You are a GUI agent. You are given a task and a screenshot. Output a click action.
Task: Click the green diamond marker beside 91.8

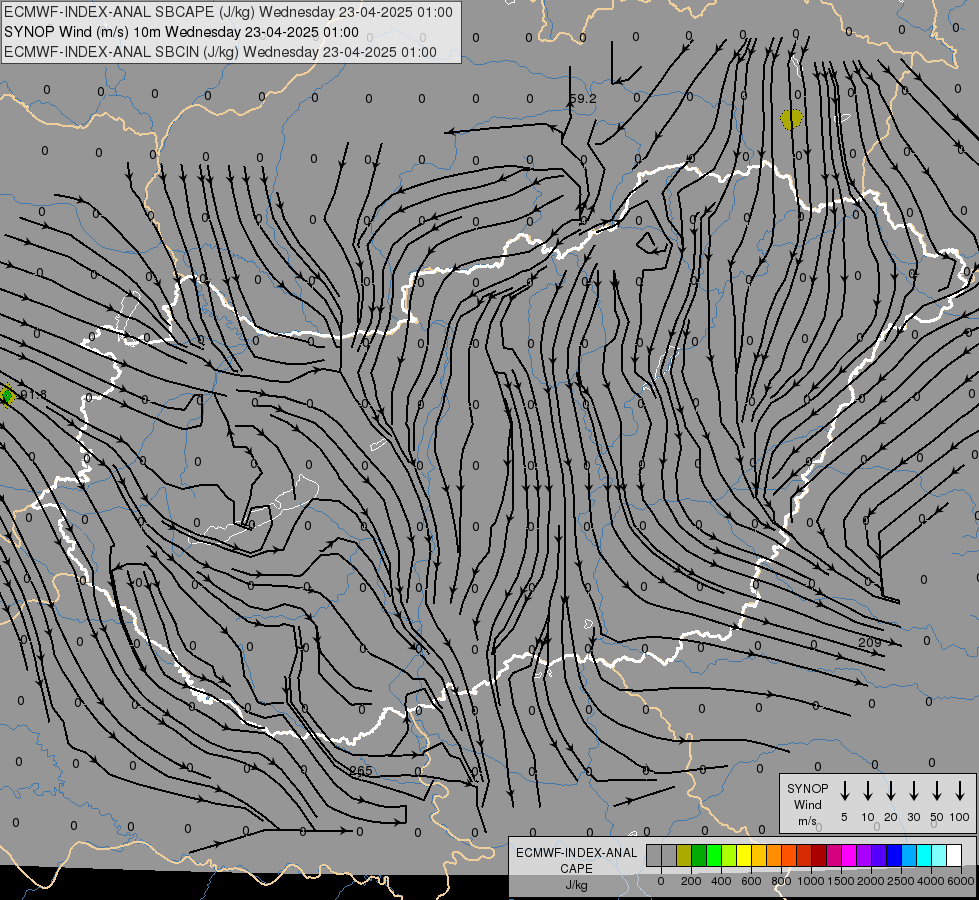click(x=7, y=395)
